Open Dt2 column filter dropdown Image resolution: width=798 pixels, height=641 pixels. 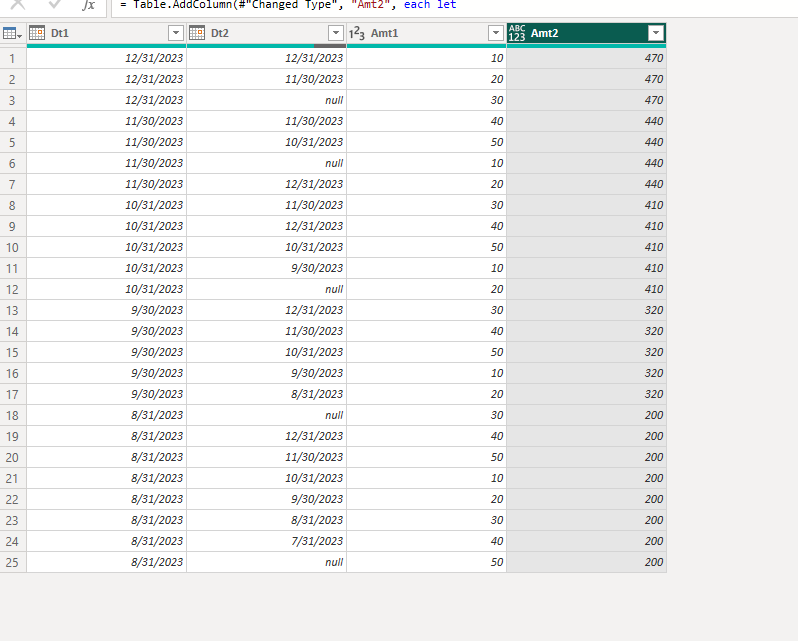pos(335,33)
